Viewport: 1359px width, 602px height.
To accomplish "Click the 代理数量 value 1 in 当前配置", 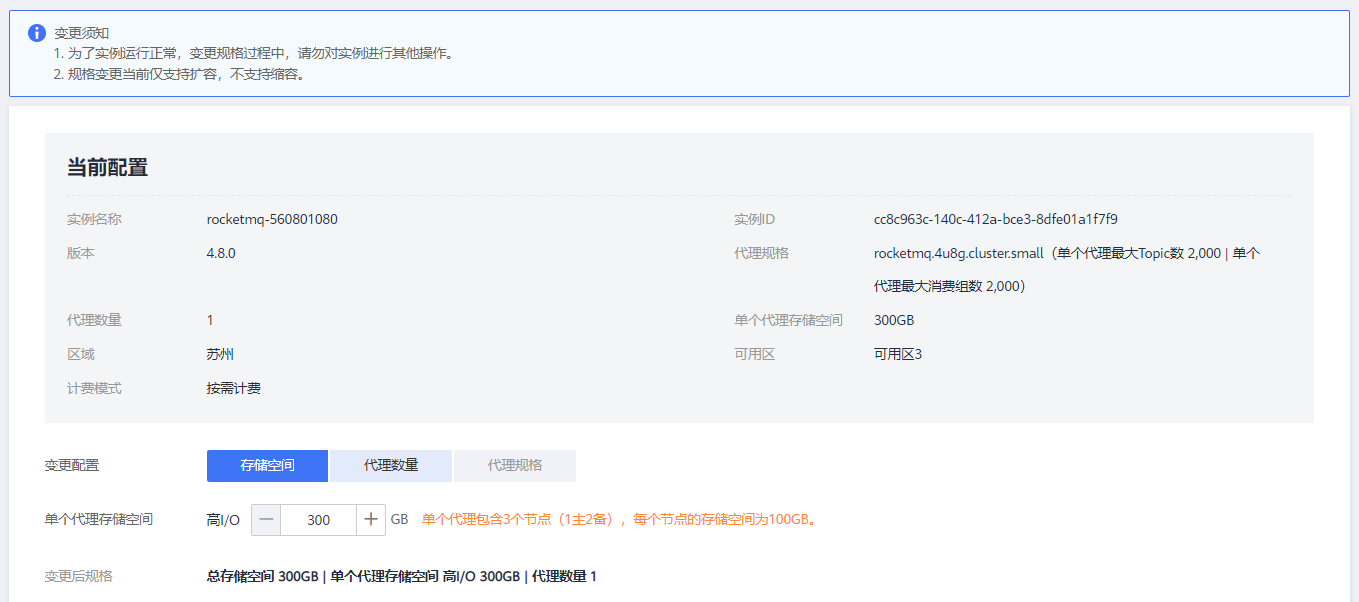I will click(210, 320).
